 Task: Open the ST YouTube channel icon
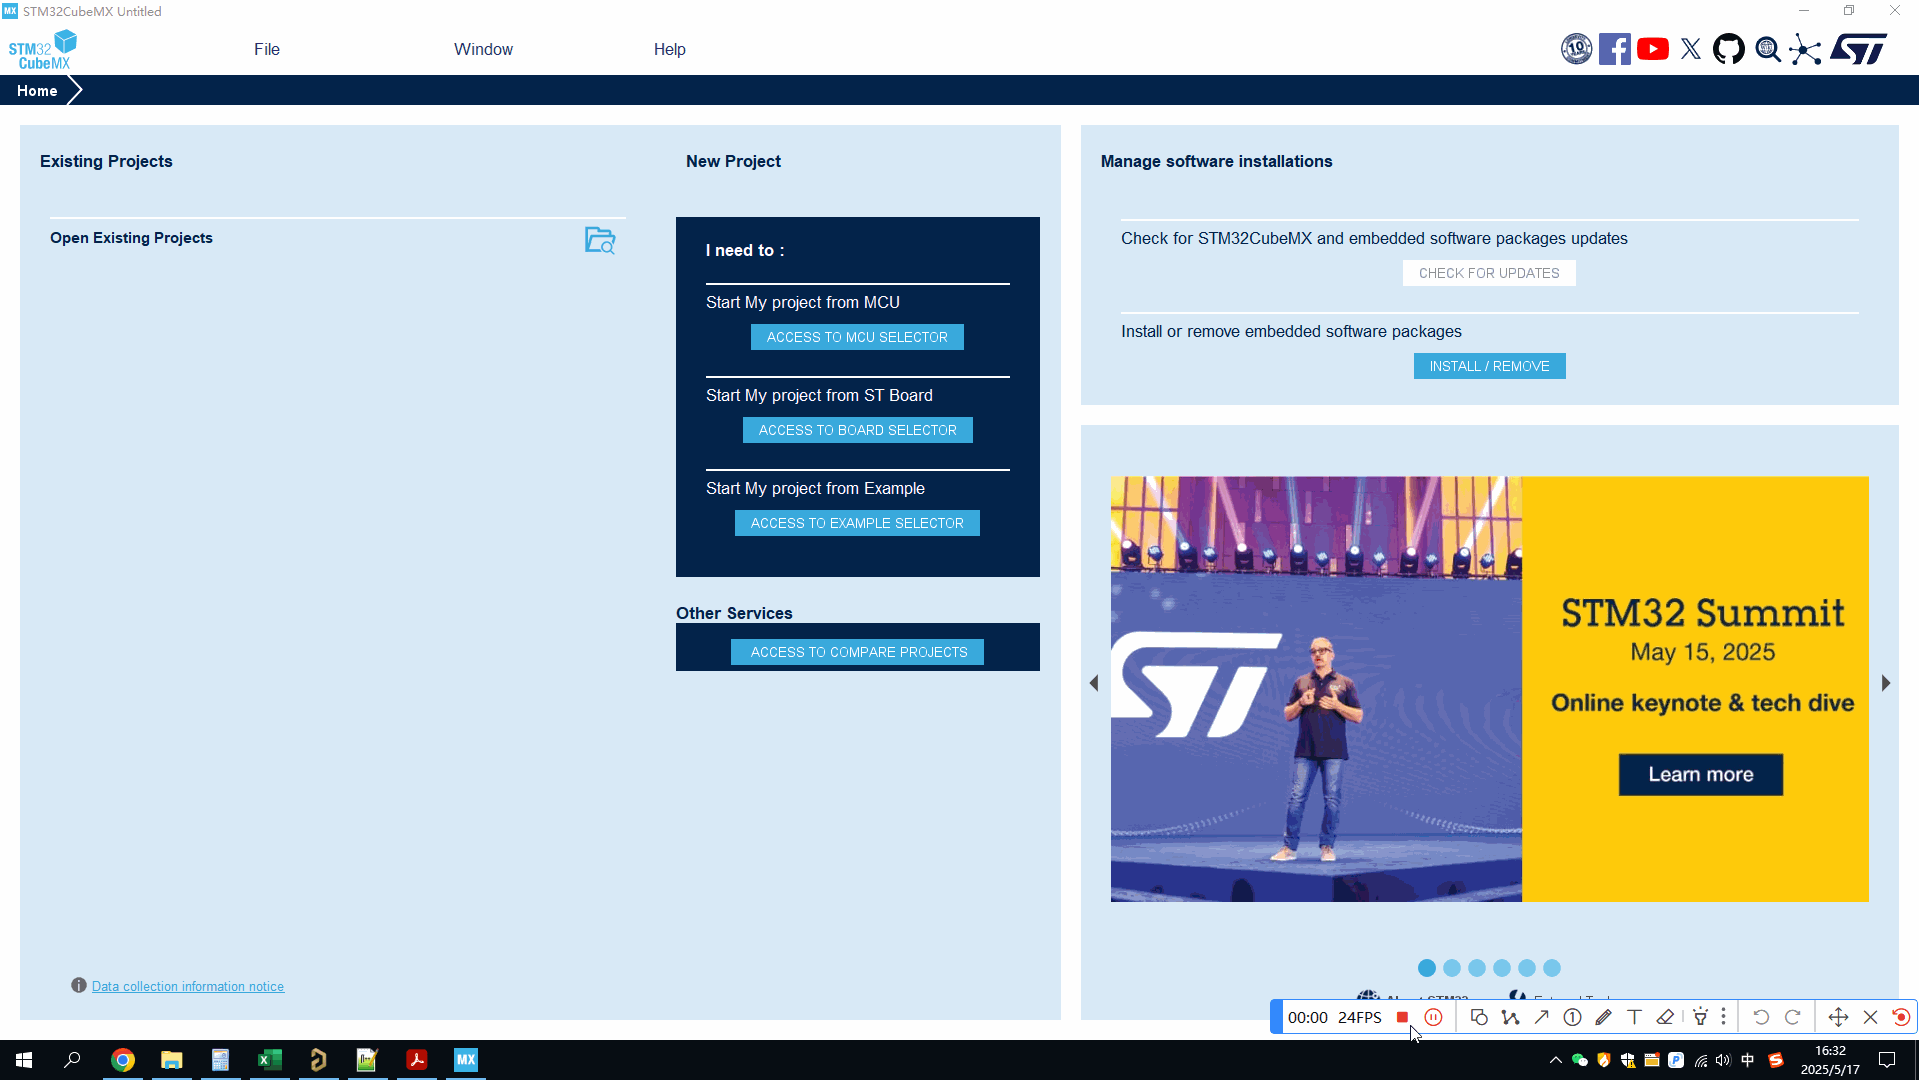(x=1652, y=49)
